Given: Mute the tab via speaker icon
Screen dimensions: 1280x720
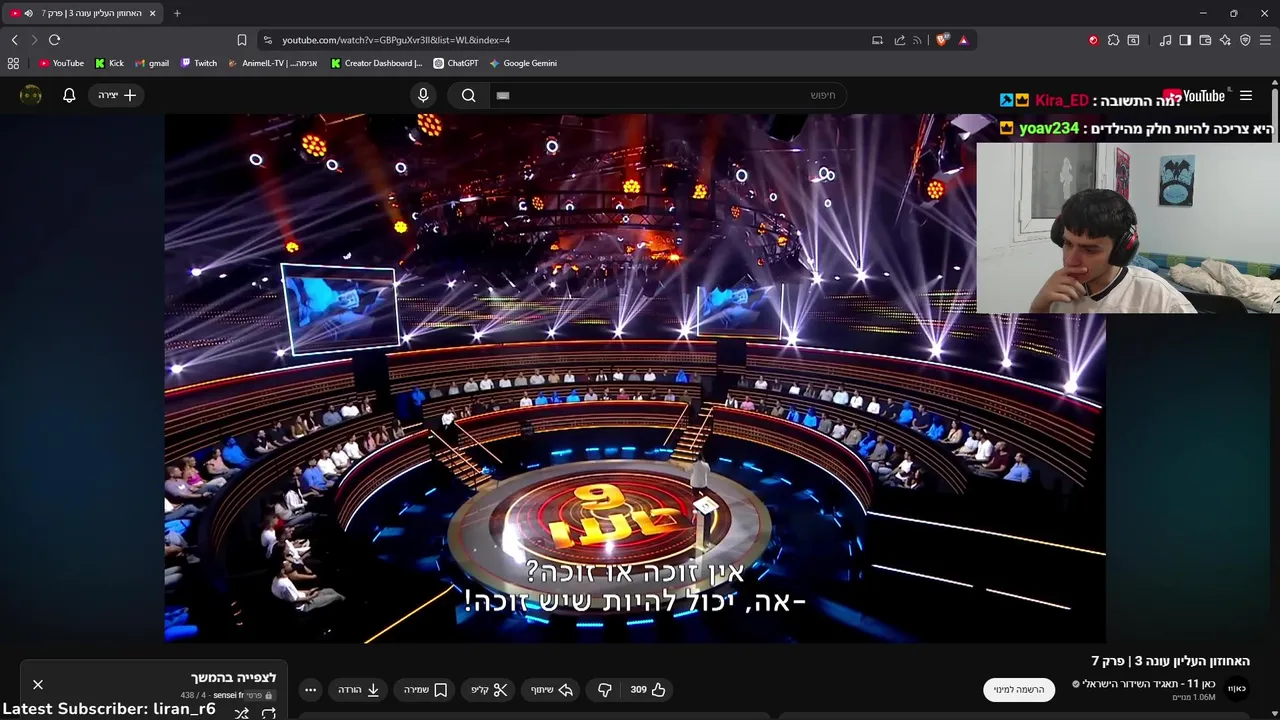Looking at the screenshot, I should (28, 13).
